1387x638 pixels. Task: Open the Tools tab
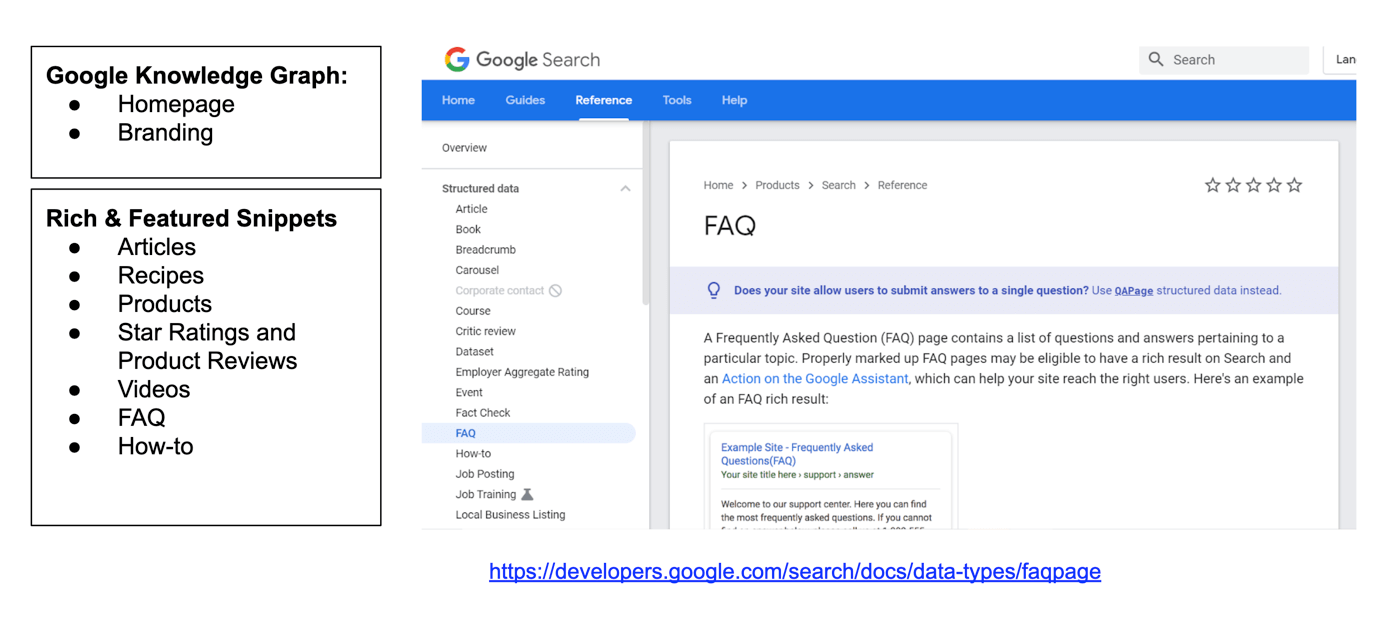coord(677,100)
